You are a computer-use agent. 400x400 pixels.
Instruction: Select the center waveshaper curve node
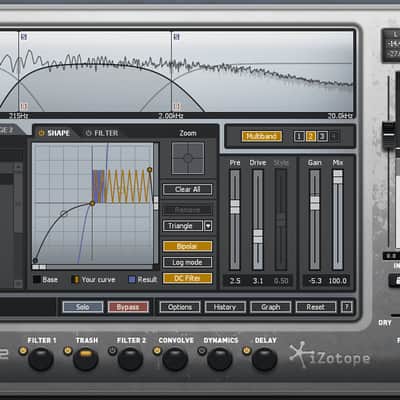92,203
